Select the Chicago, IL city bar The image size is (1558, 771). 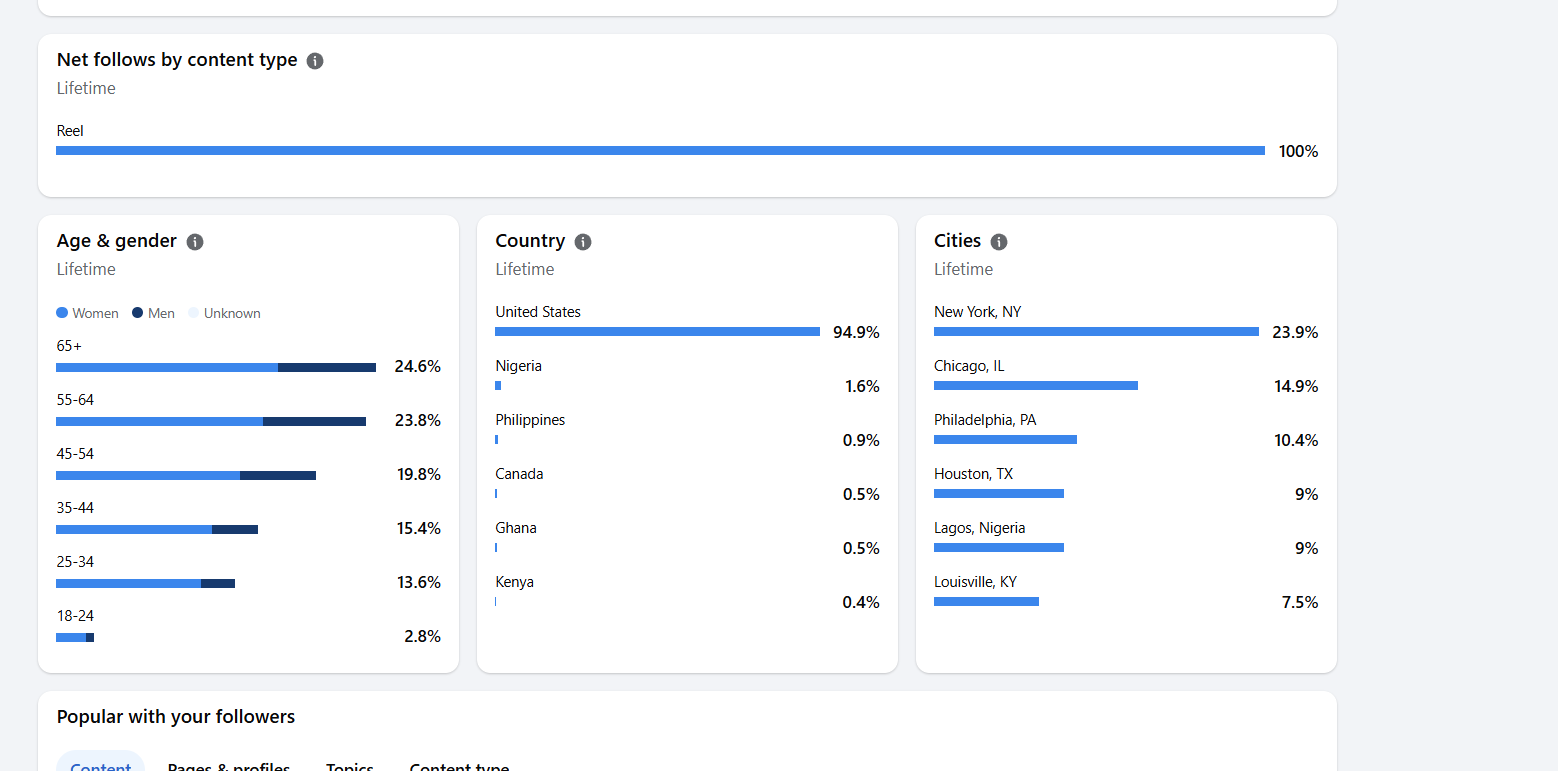pyautogui.click(x=1035, y=386)
